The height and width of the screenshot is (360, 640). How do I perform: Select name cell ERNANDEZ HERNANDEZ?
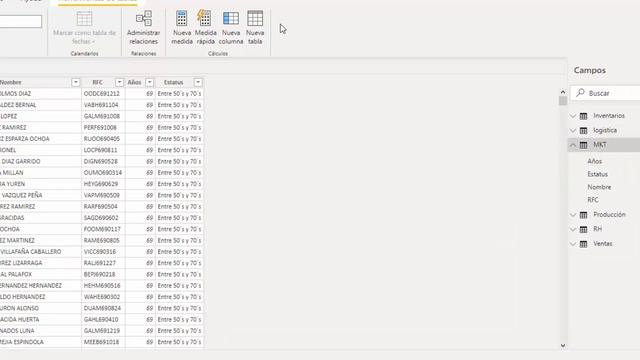[x=40, y=286]
